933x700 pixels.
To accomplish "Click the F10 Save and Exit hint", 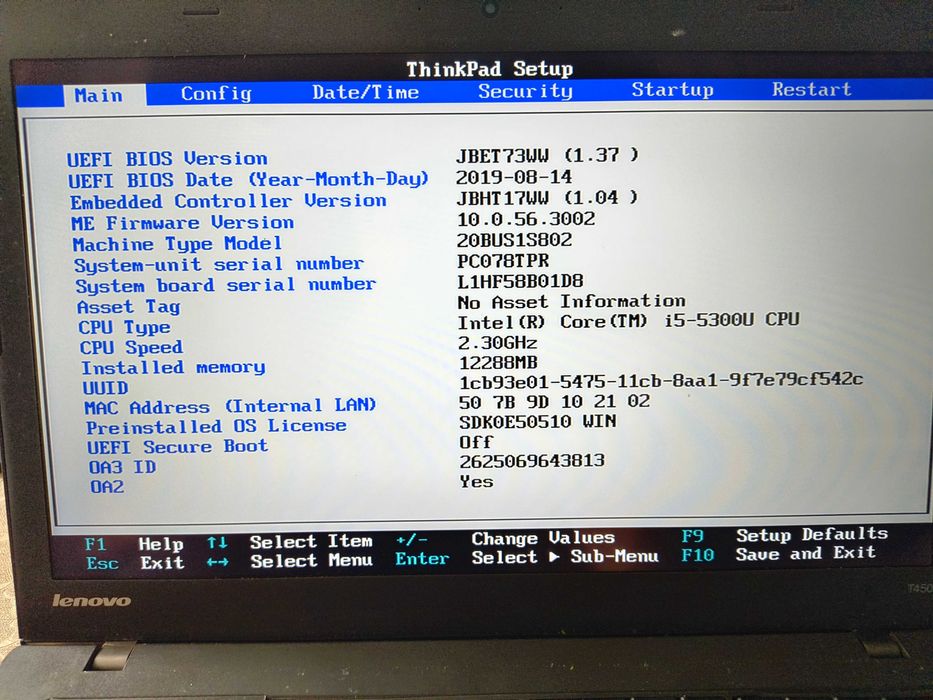I will tap(778, 554).
